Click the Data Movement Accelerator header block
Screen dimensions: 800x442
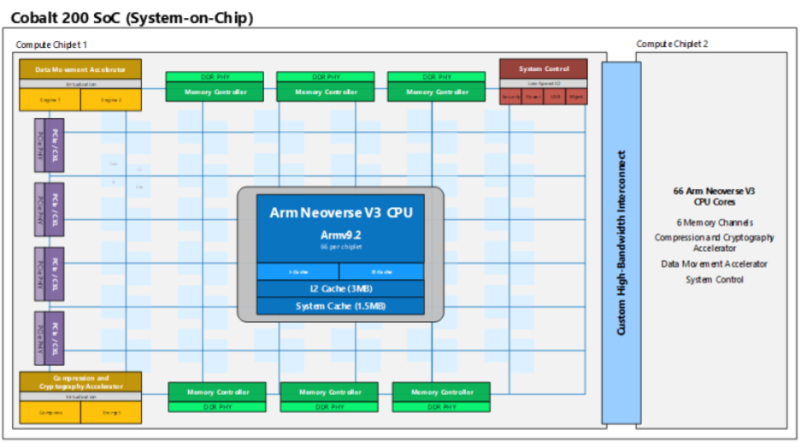(x=80, y=70)
